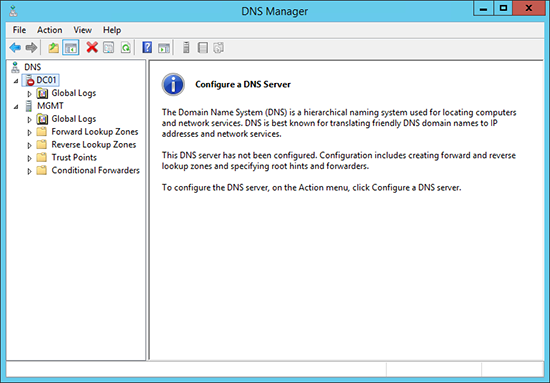The image size is (550, 383).
Task: Click Global Logs icon under DC01
Action: 42,93
